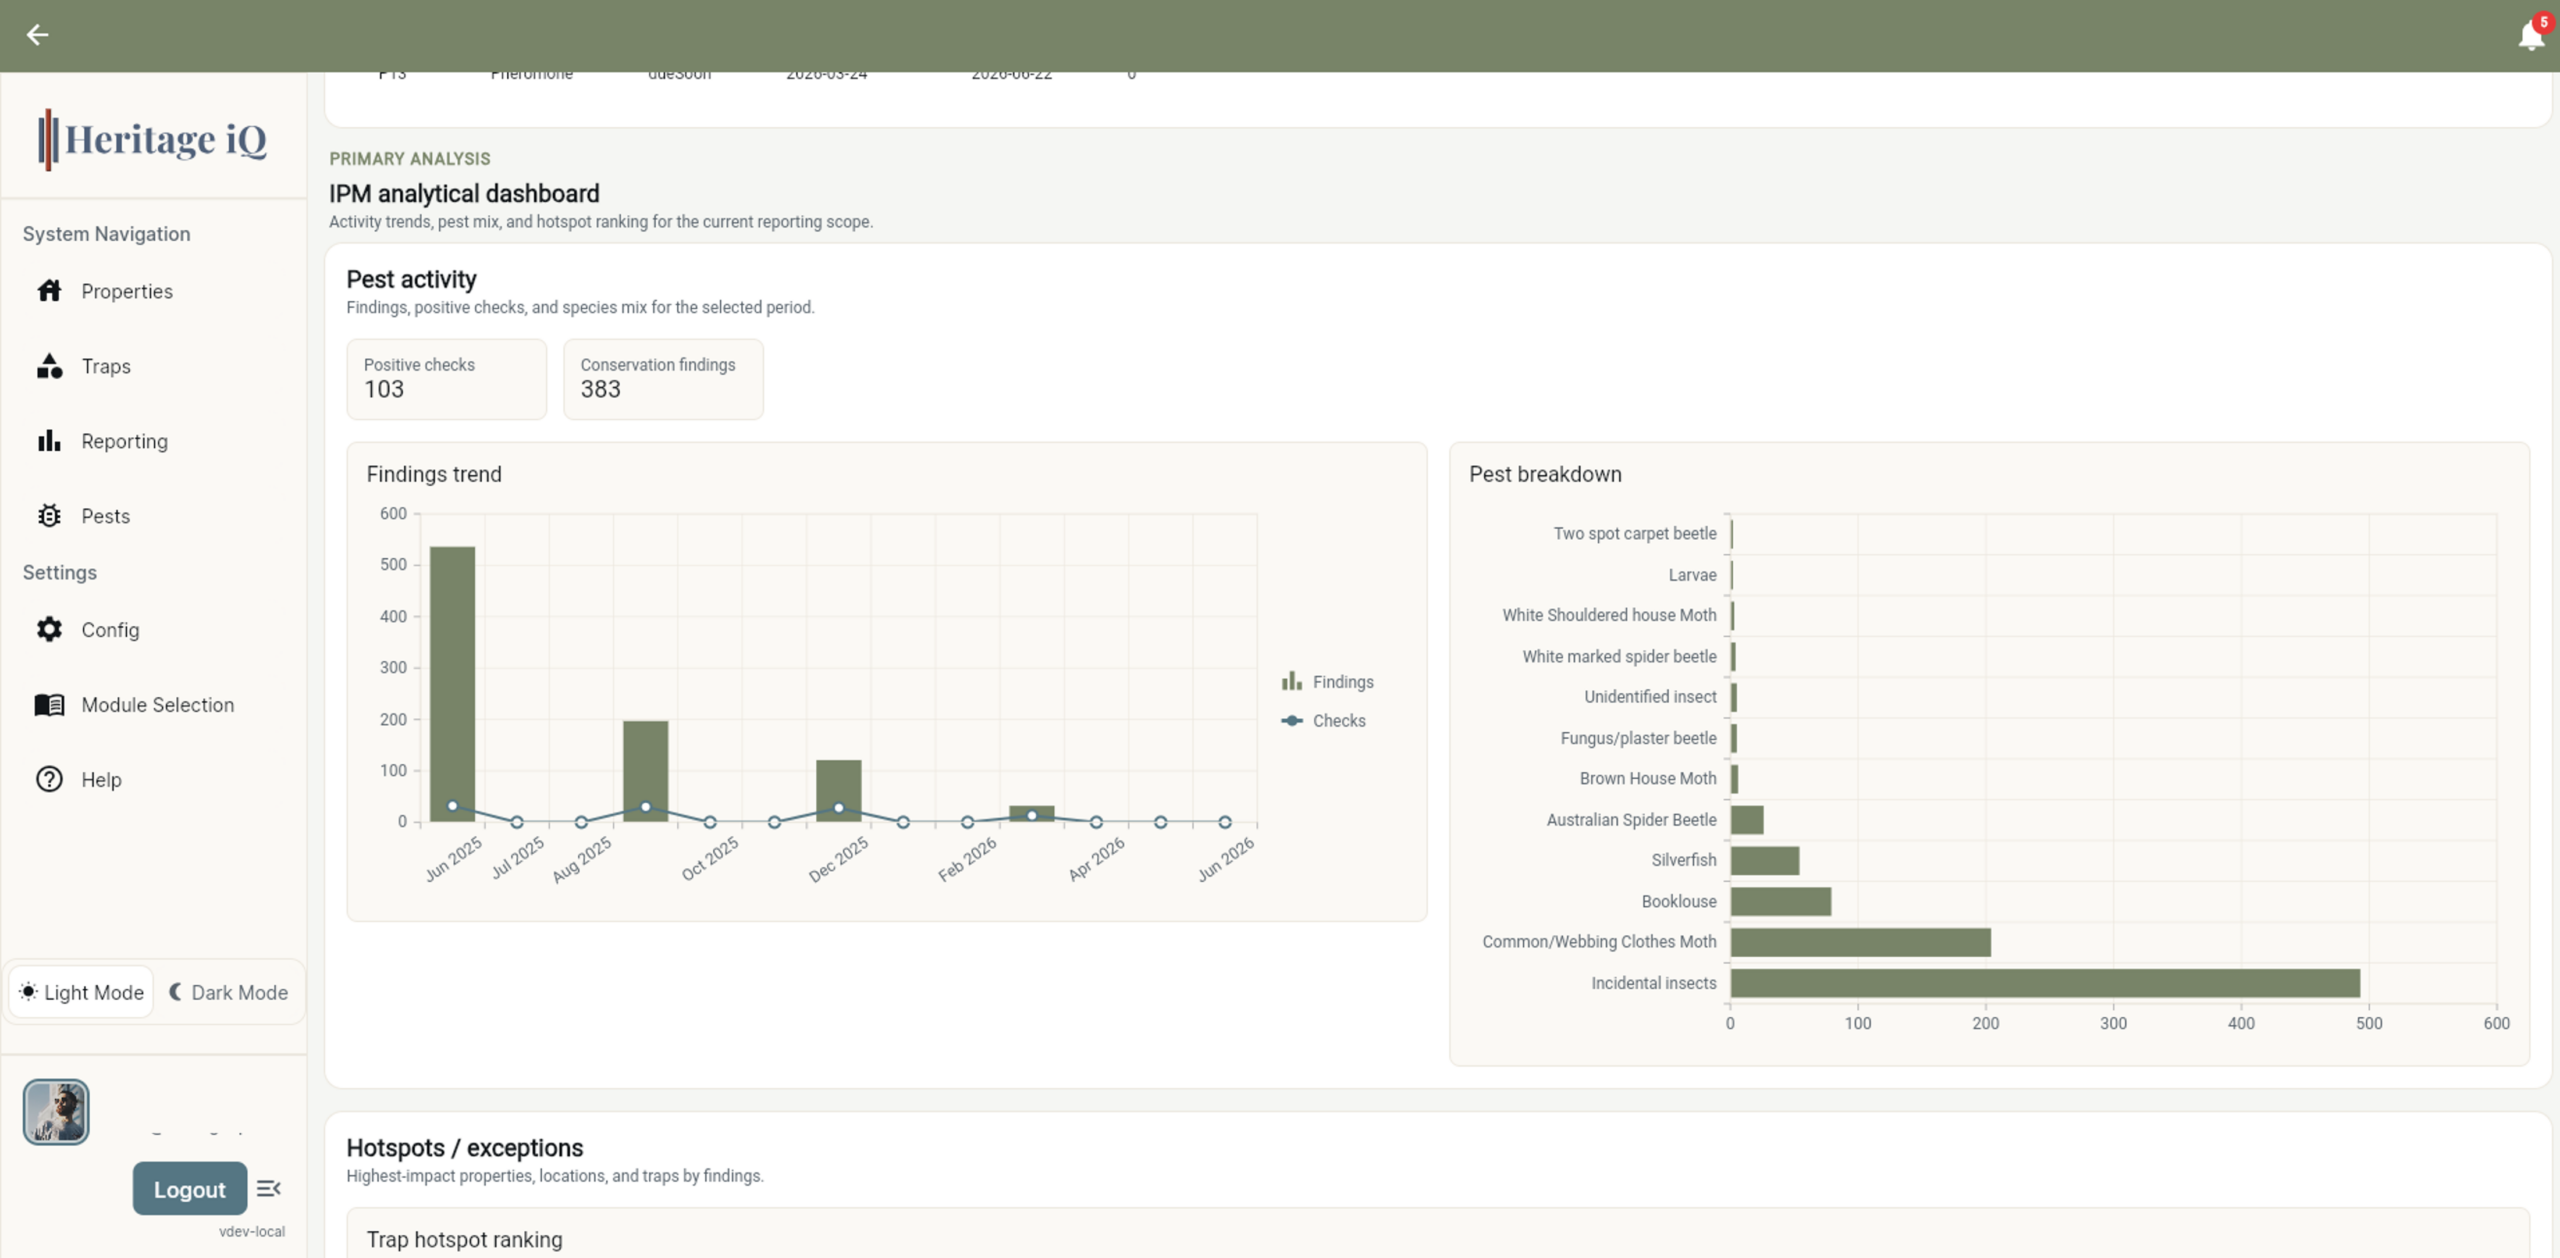2560x1258 pixels.
Task: Click the vdev-local version text
Action: pyautogui.click(x=252, y=1232)
